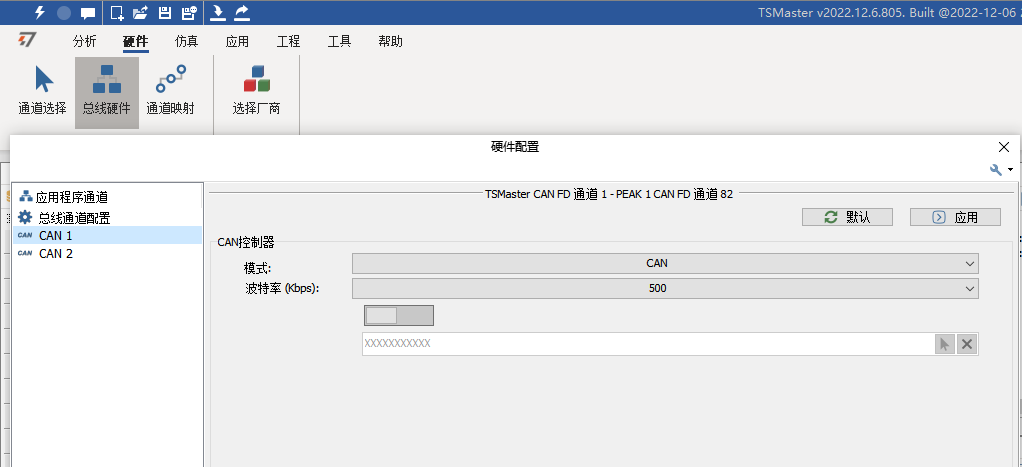The width and height of the screenshot is (1022, 467).
Task: Expand the 波特率 500 Kbps dropdown
Action: coord(665,288)
